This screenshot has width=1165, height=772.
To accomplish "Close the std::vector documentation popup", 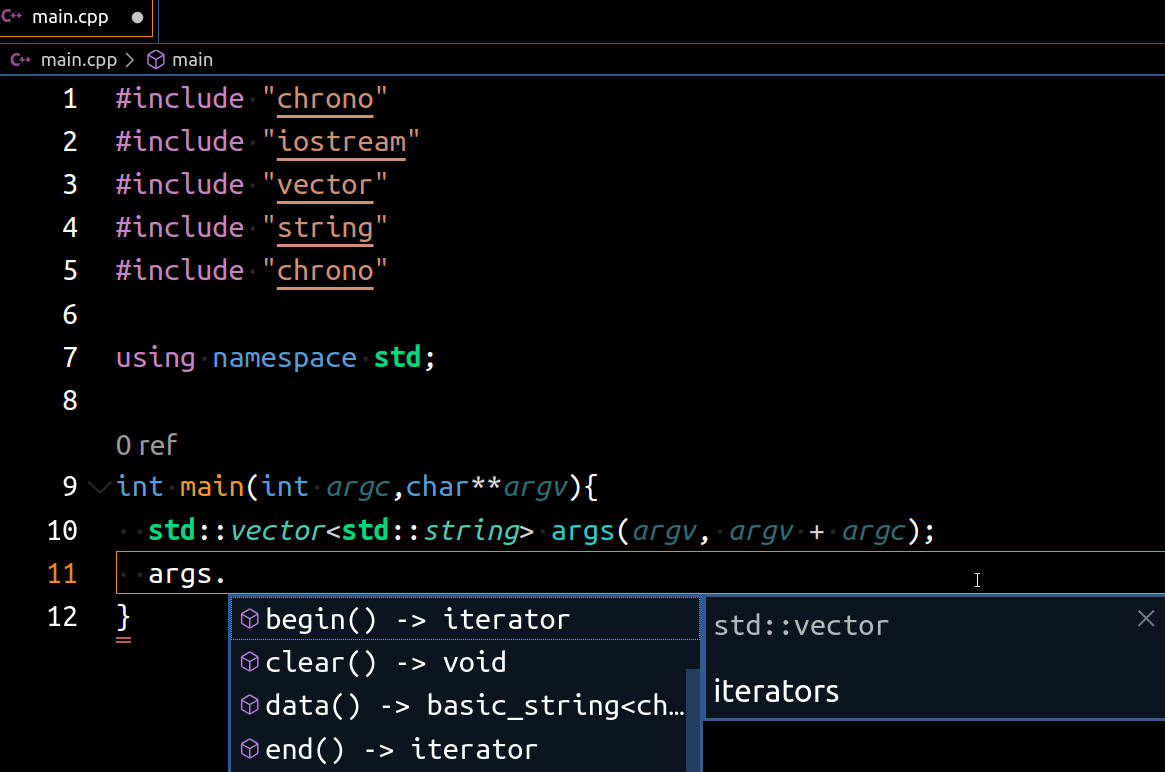I will coord(1145,618).
